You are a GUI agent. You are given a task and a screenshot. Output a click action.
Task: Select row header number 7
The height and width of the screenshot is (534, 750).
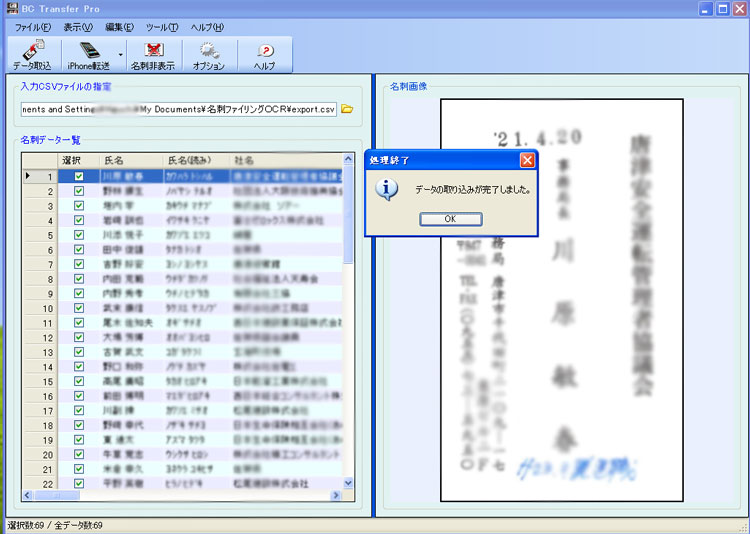click(40, 265)
